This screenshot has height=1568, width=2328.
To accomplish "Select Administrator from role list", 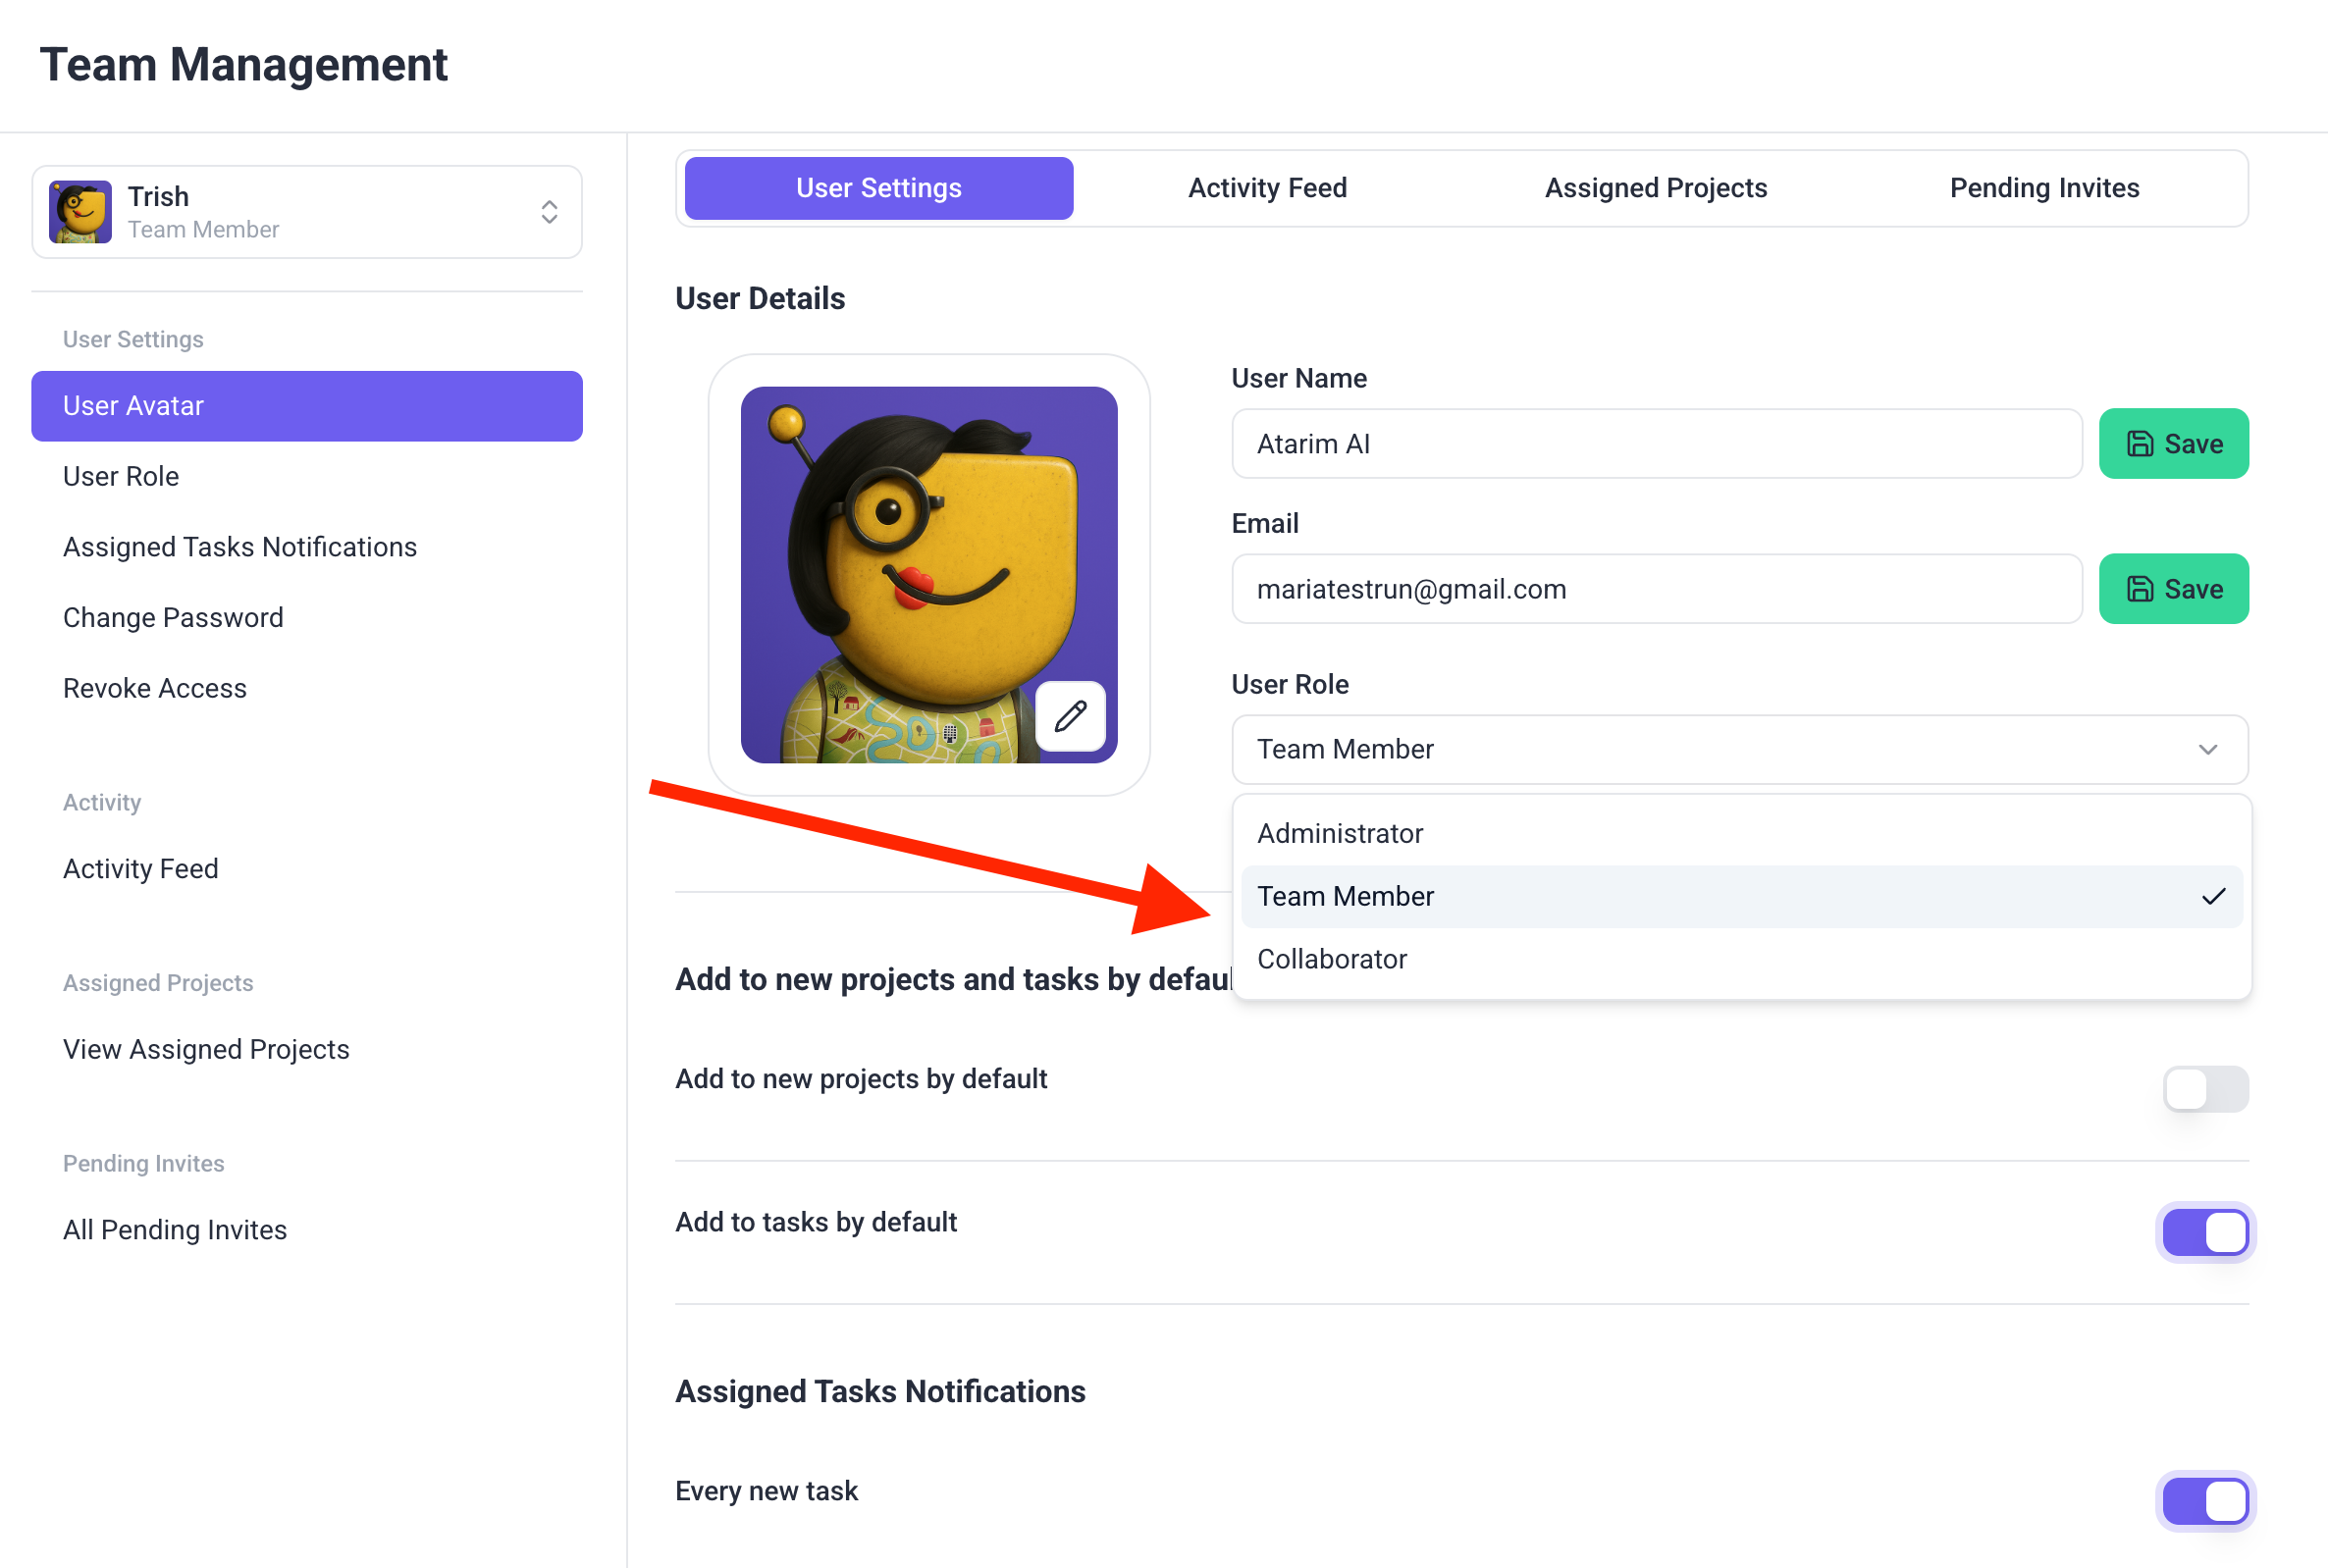I will (x=1340, y=834).
